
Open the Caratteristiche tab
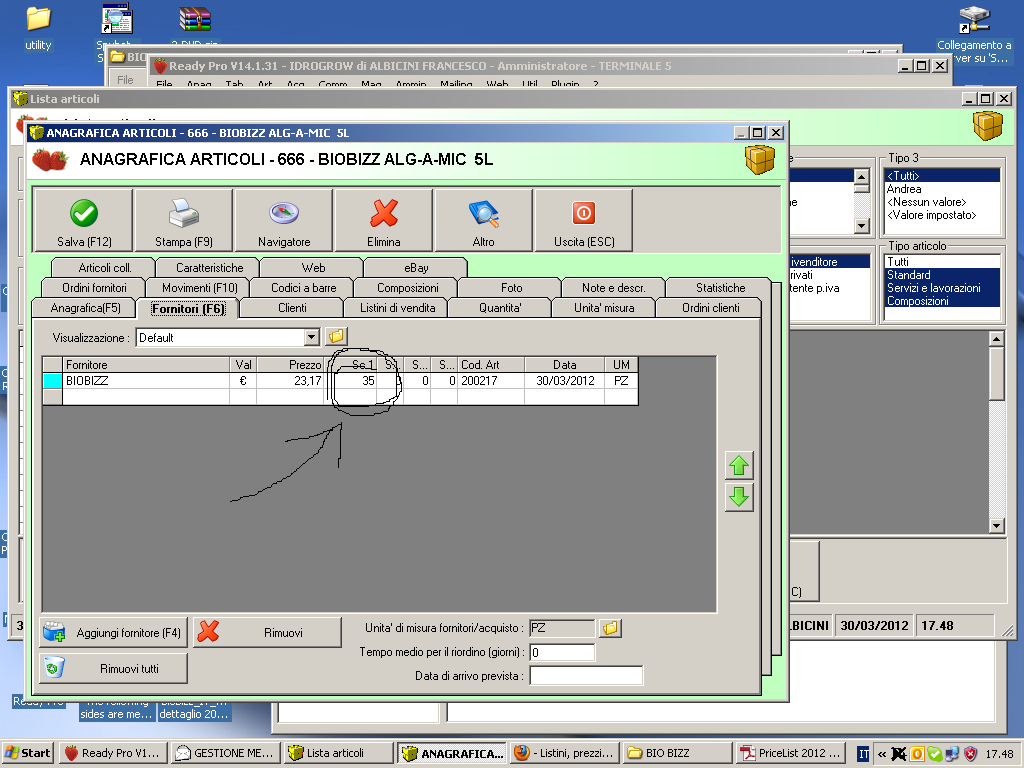(209, 268)
